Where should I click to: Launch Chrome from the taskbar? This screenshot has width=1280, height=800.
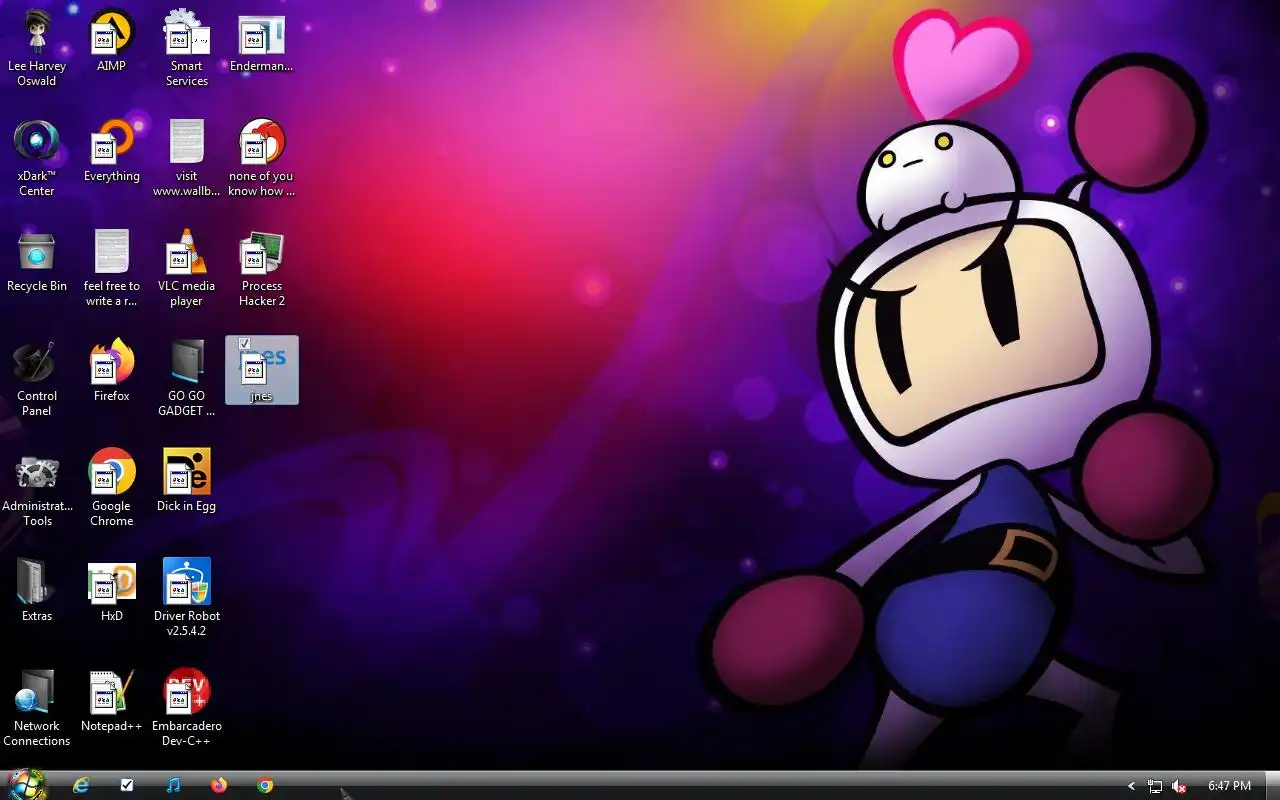pyautogui.click(x=265, y=785)
